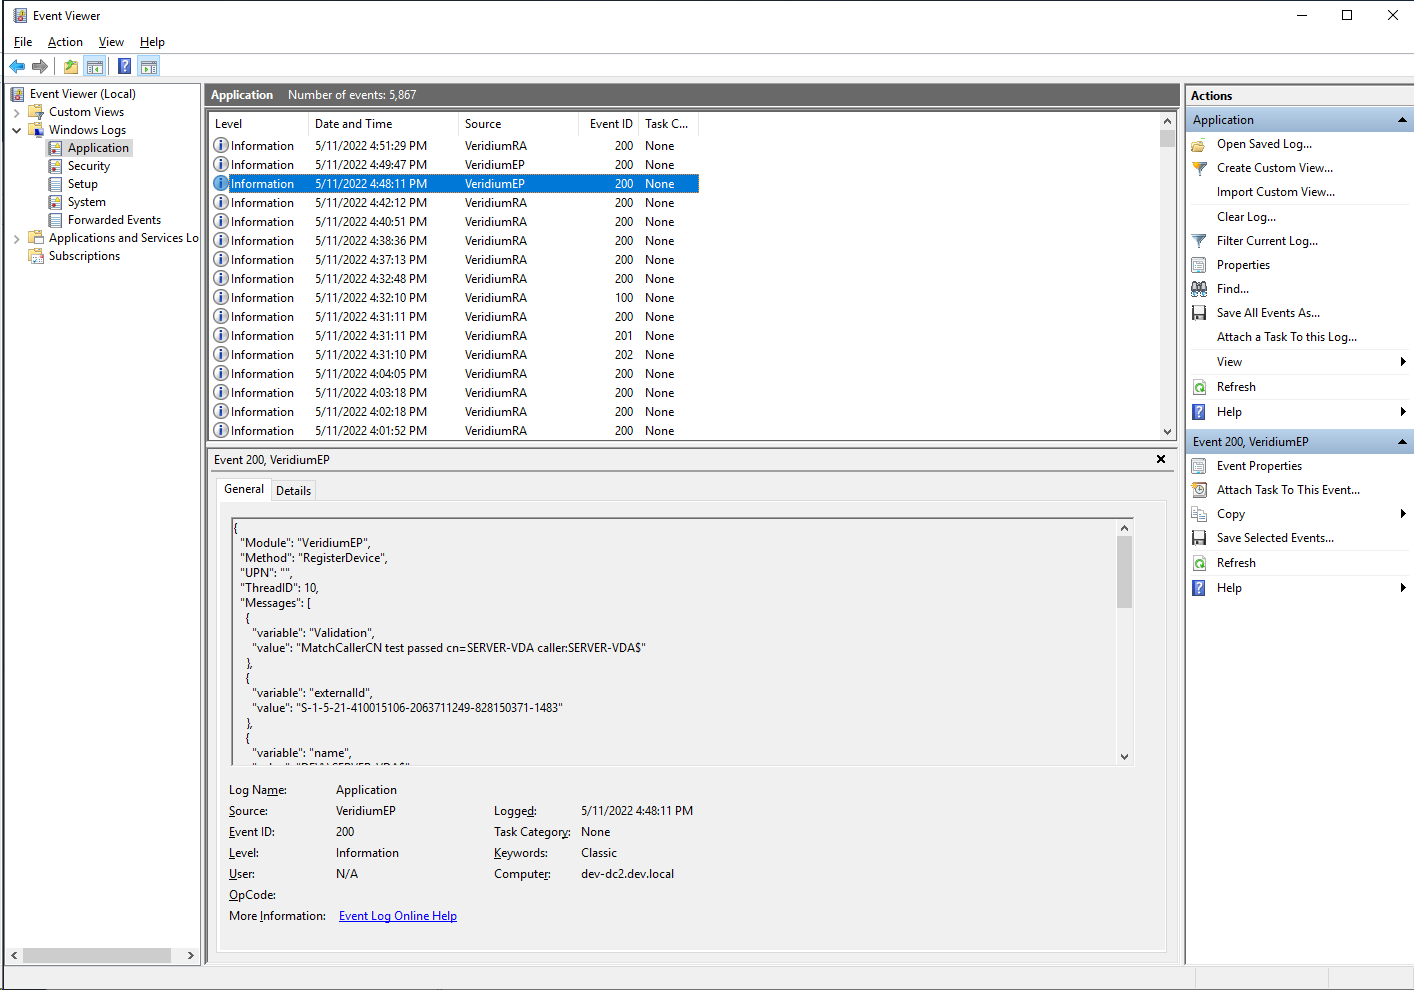Open the Action menu

(65, 42)
